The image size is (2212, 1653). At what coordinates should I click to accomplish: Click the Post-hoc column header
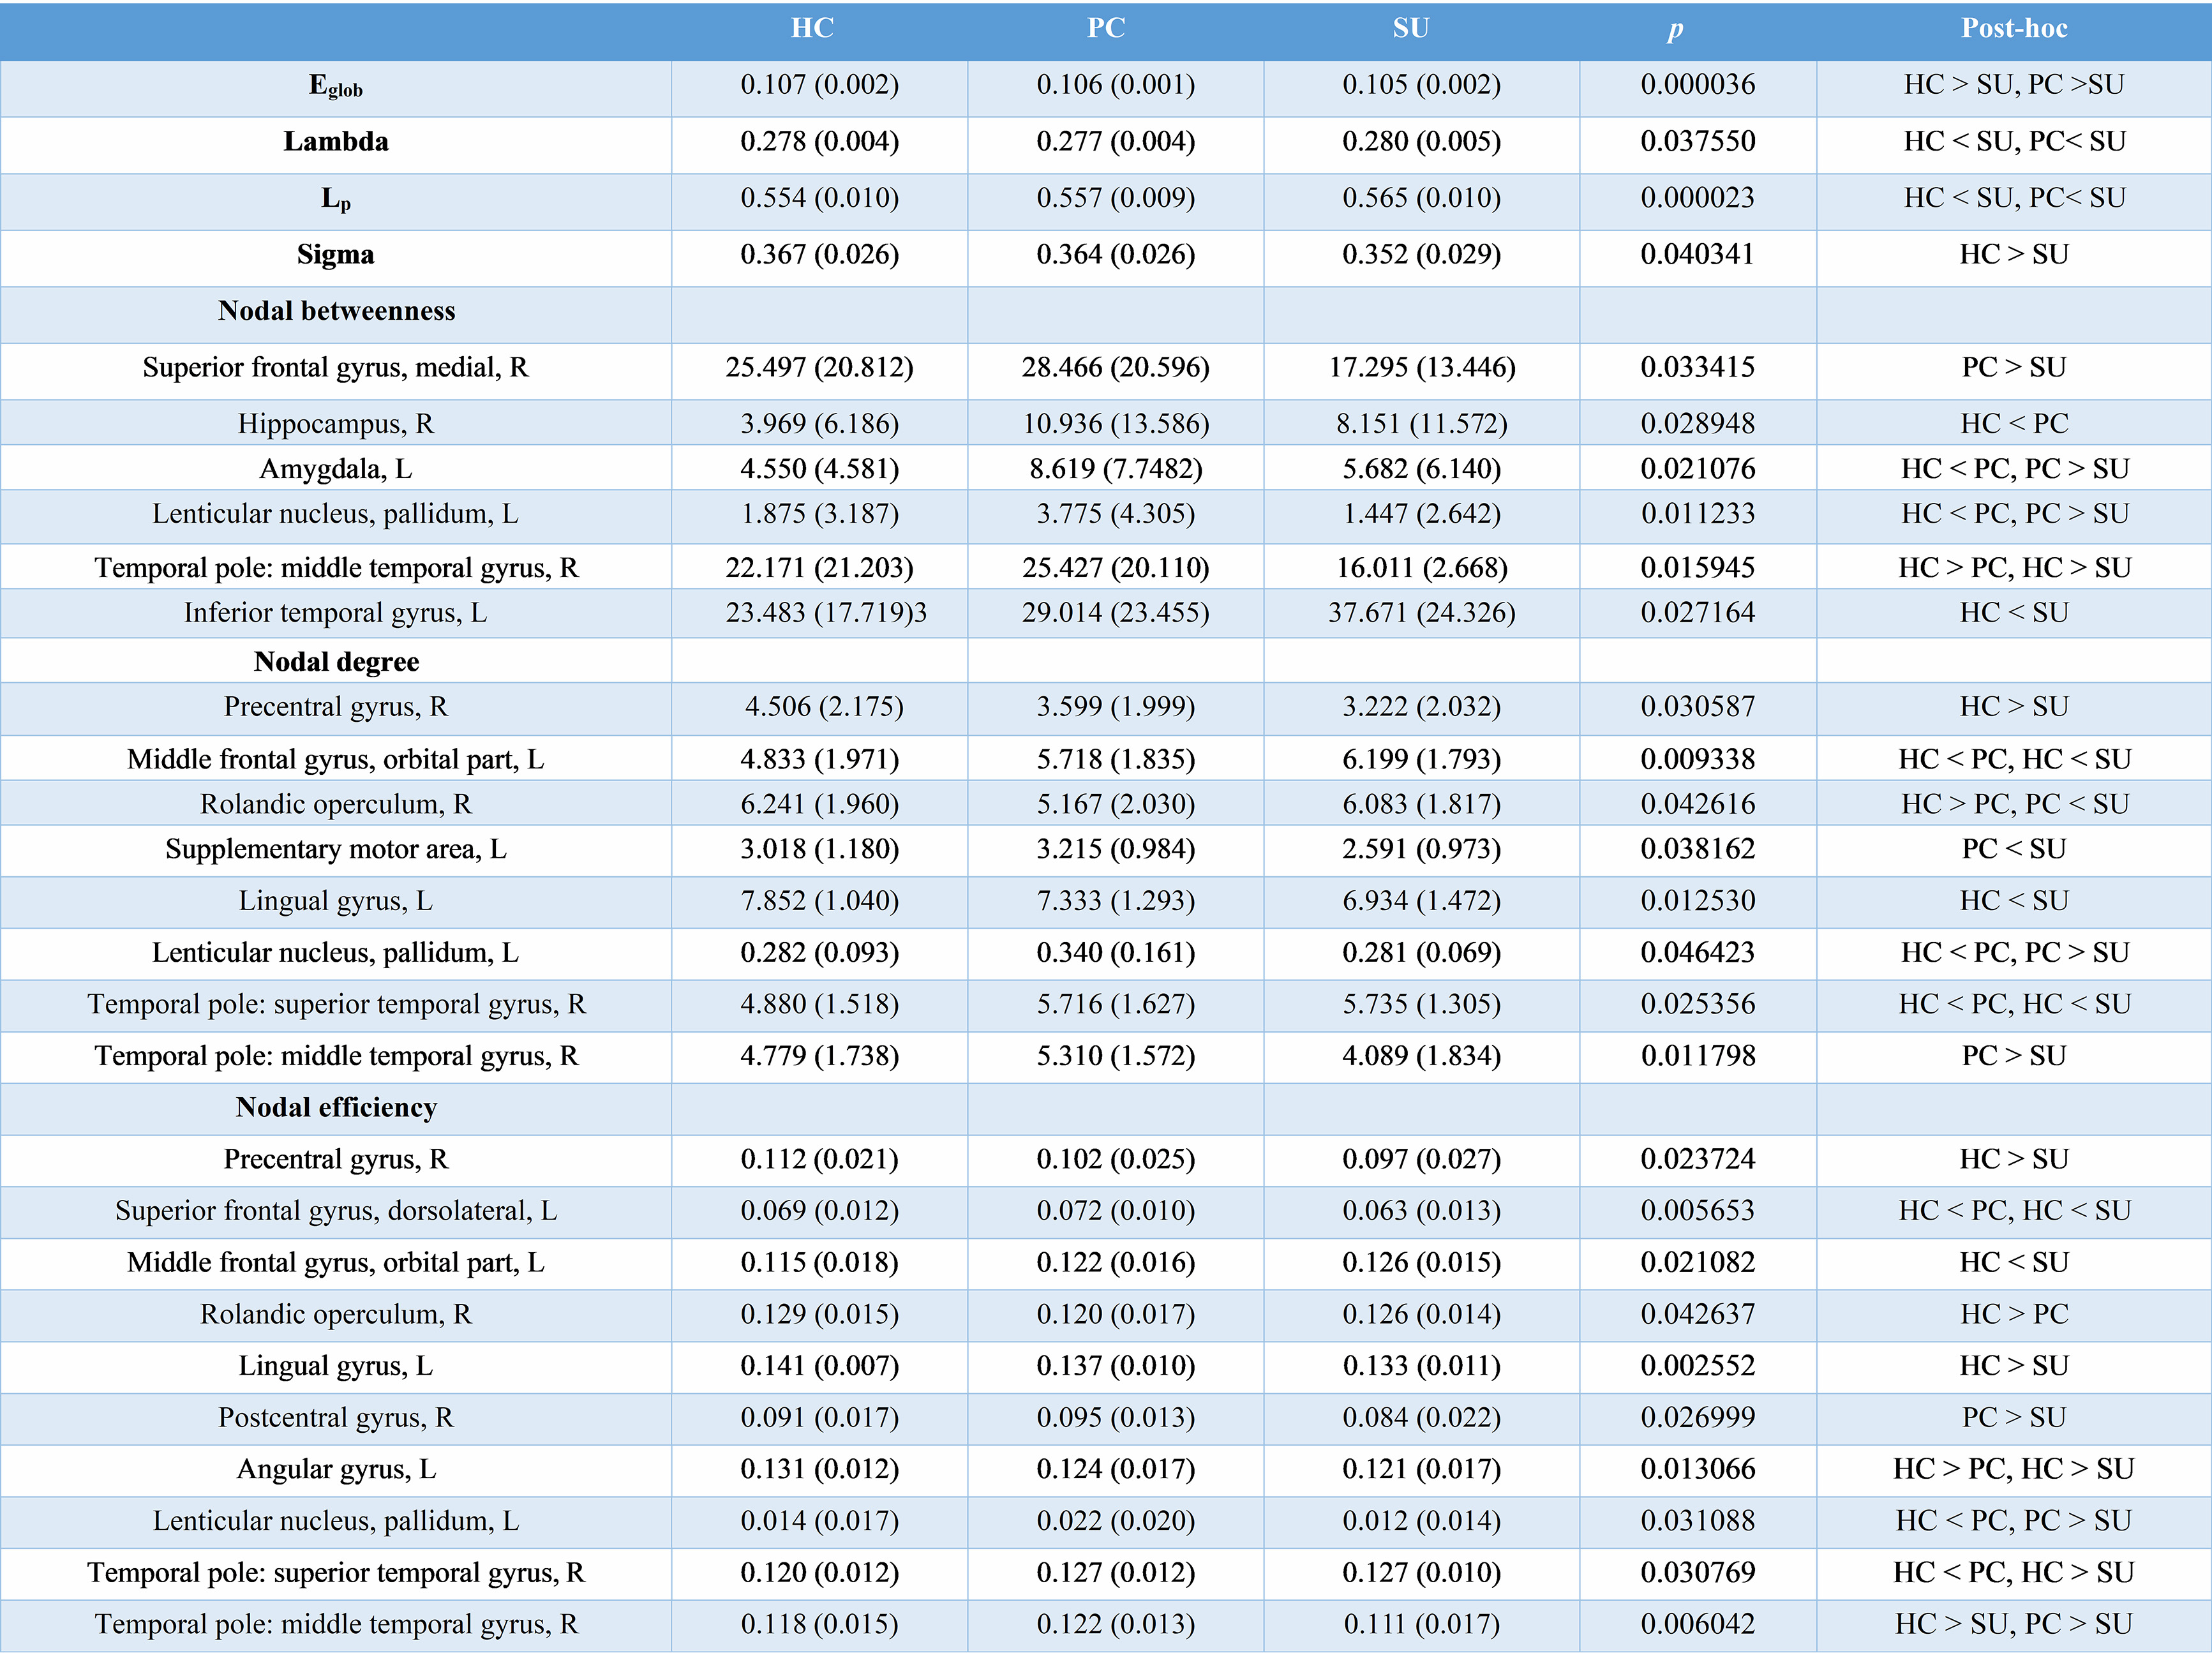pos(2013,28)
